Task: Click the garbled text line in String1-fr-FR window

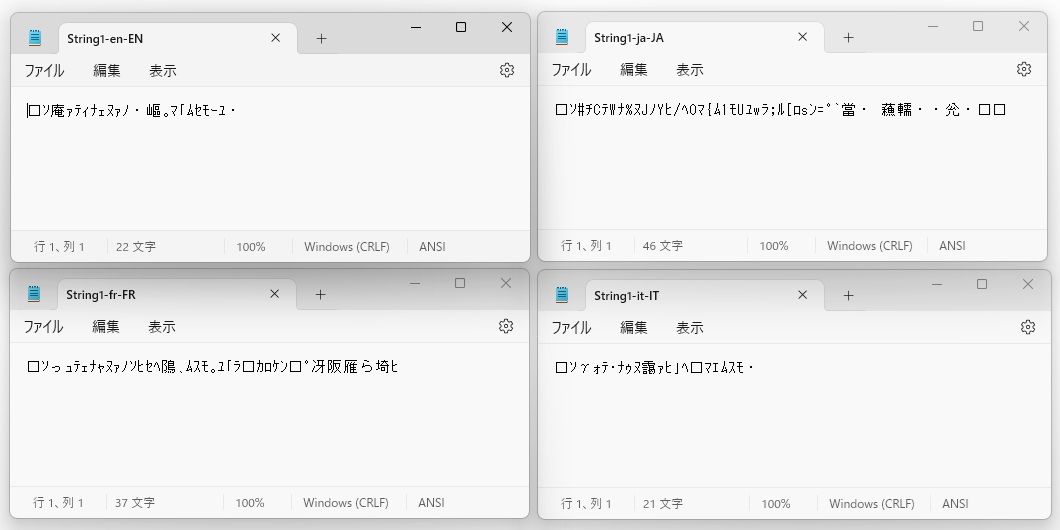Action: pyautogui.click(x=212, y=366)
